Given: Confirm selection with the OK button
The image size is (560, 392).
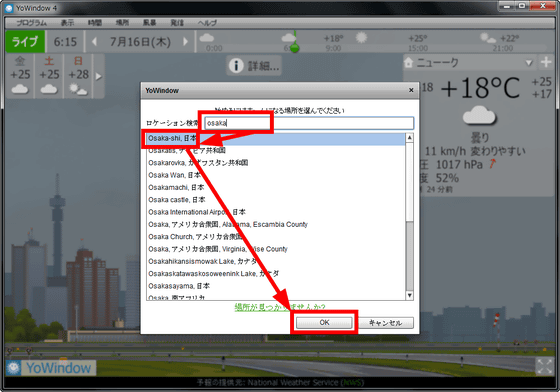Looking at the screenshot, I should [x=324, y=322].
